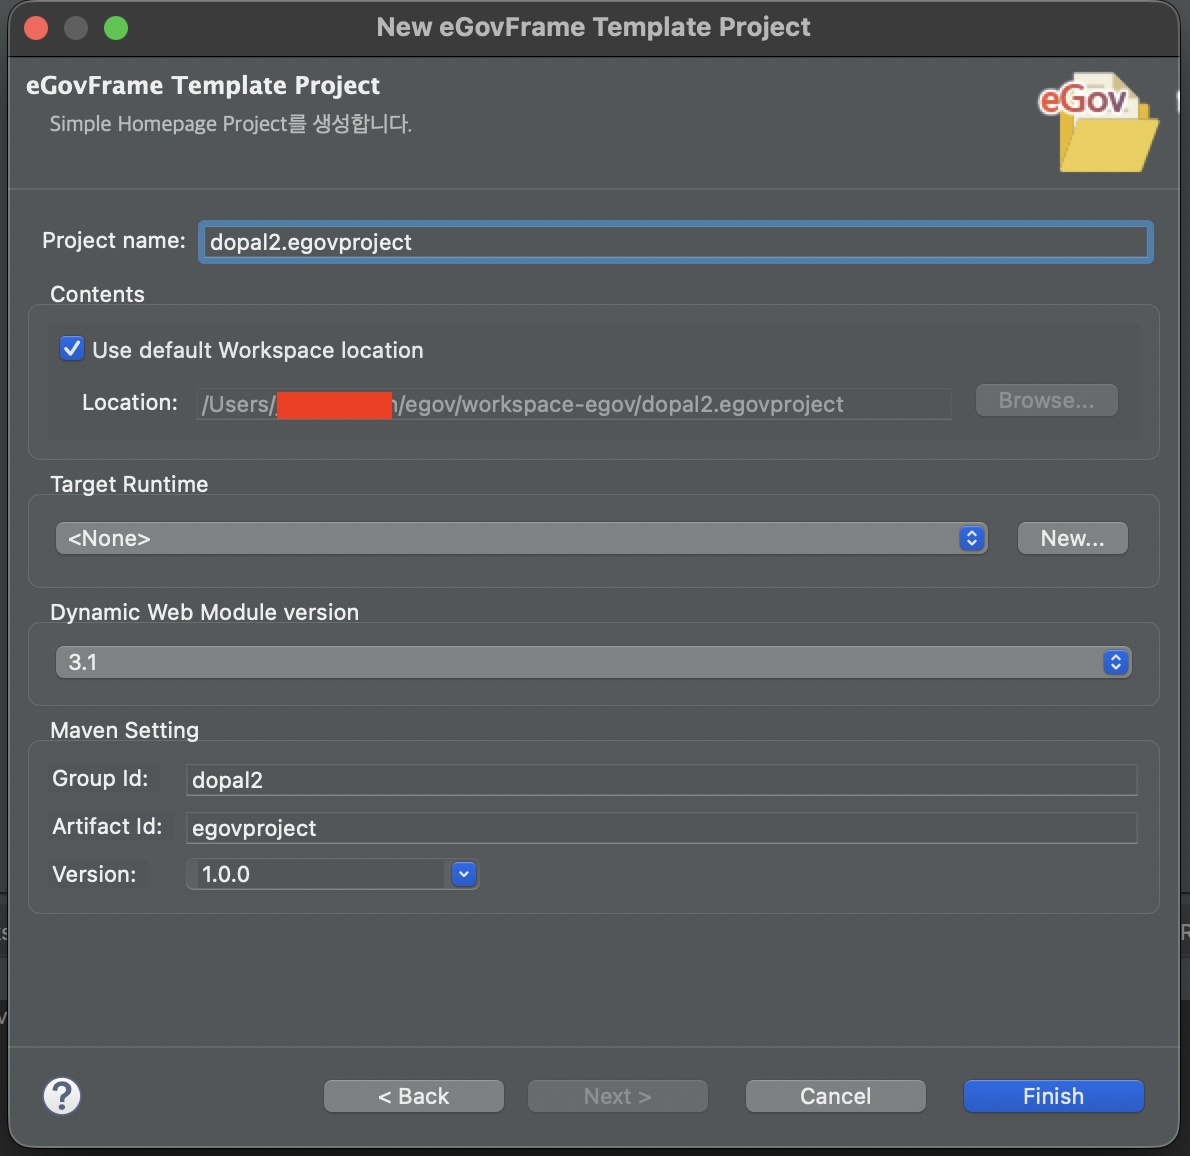
Task: Uncheck Use default Workspace location
Action: [x=72, y=349]
